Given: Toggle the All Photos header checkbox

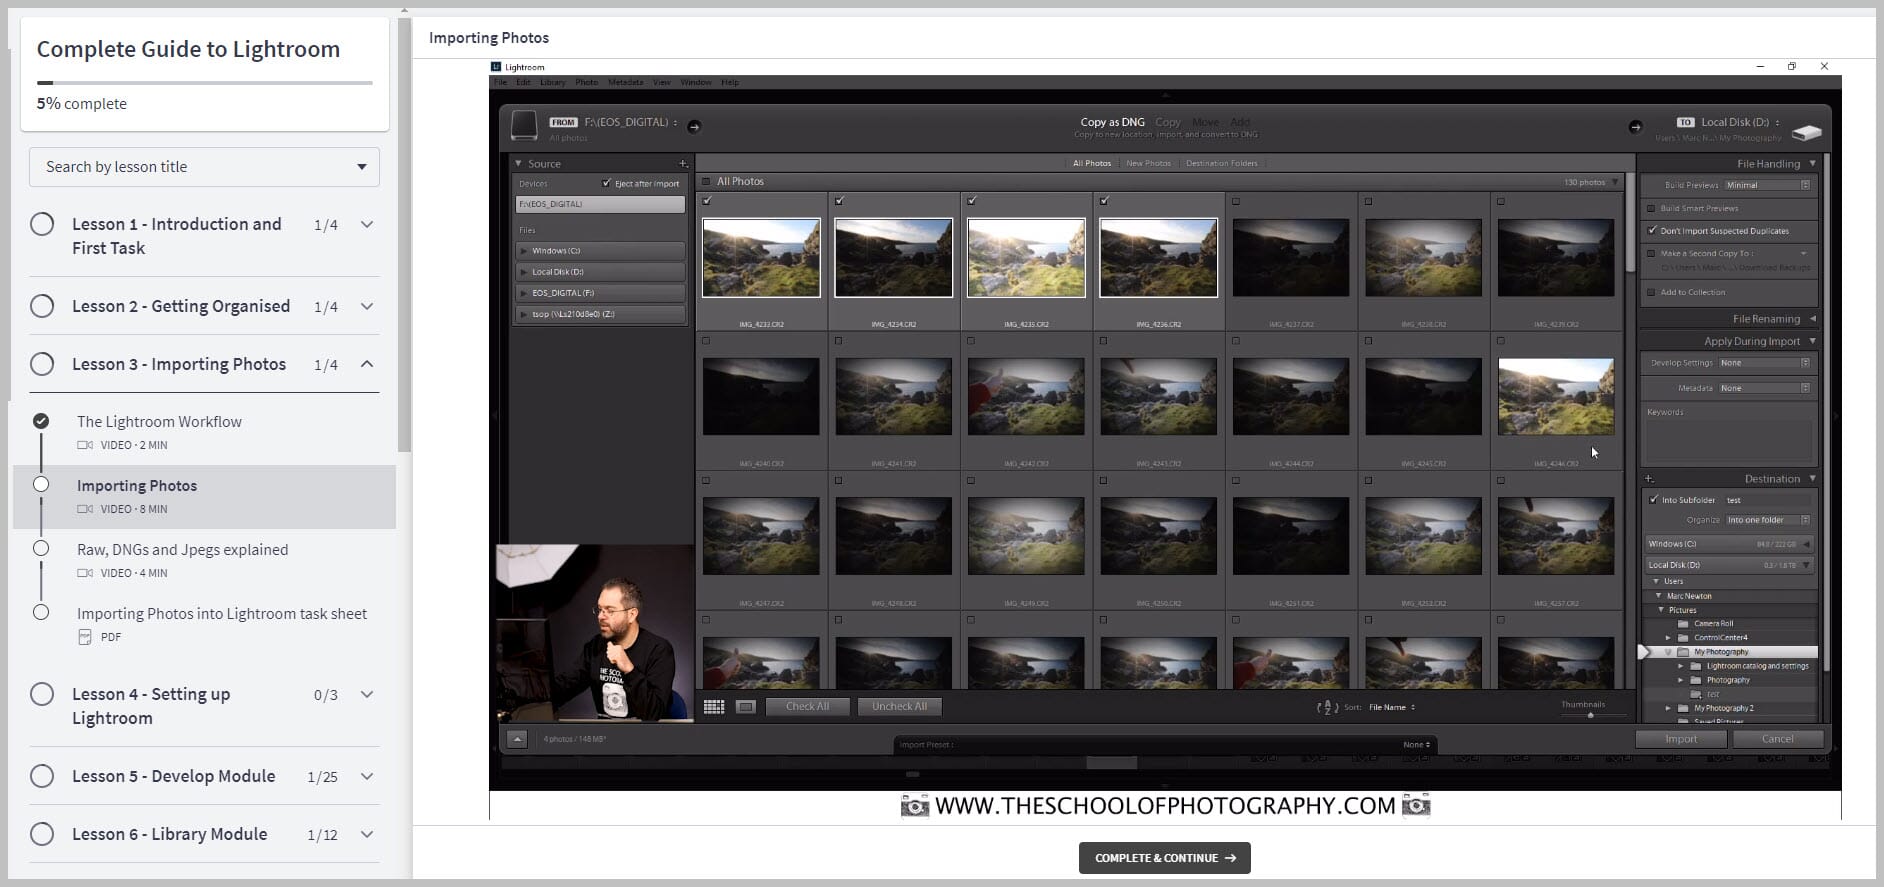Looking at the screenshot, I should [706, 182].
